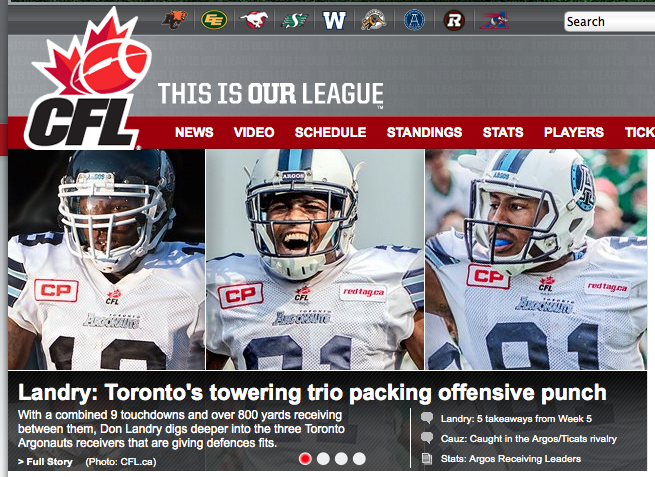The image size is (655, 477).
Task: Click into the Search field
Action: pos(609,22)
